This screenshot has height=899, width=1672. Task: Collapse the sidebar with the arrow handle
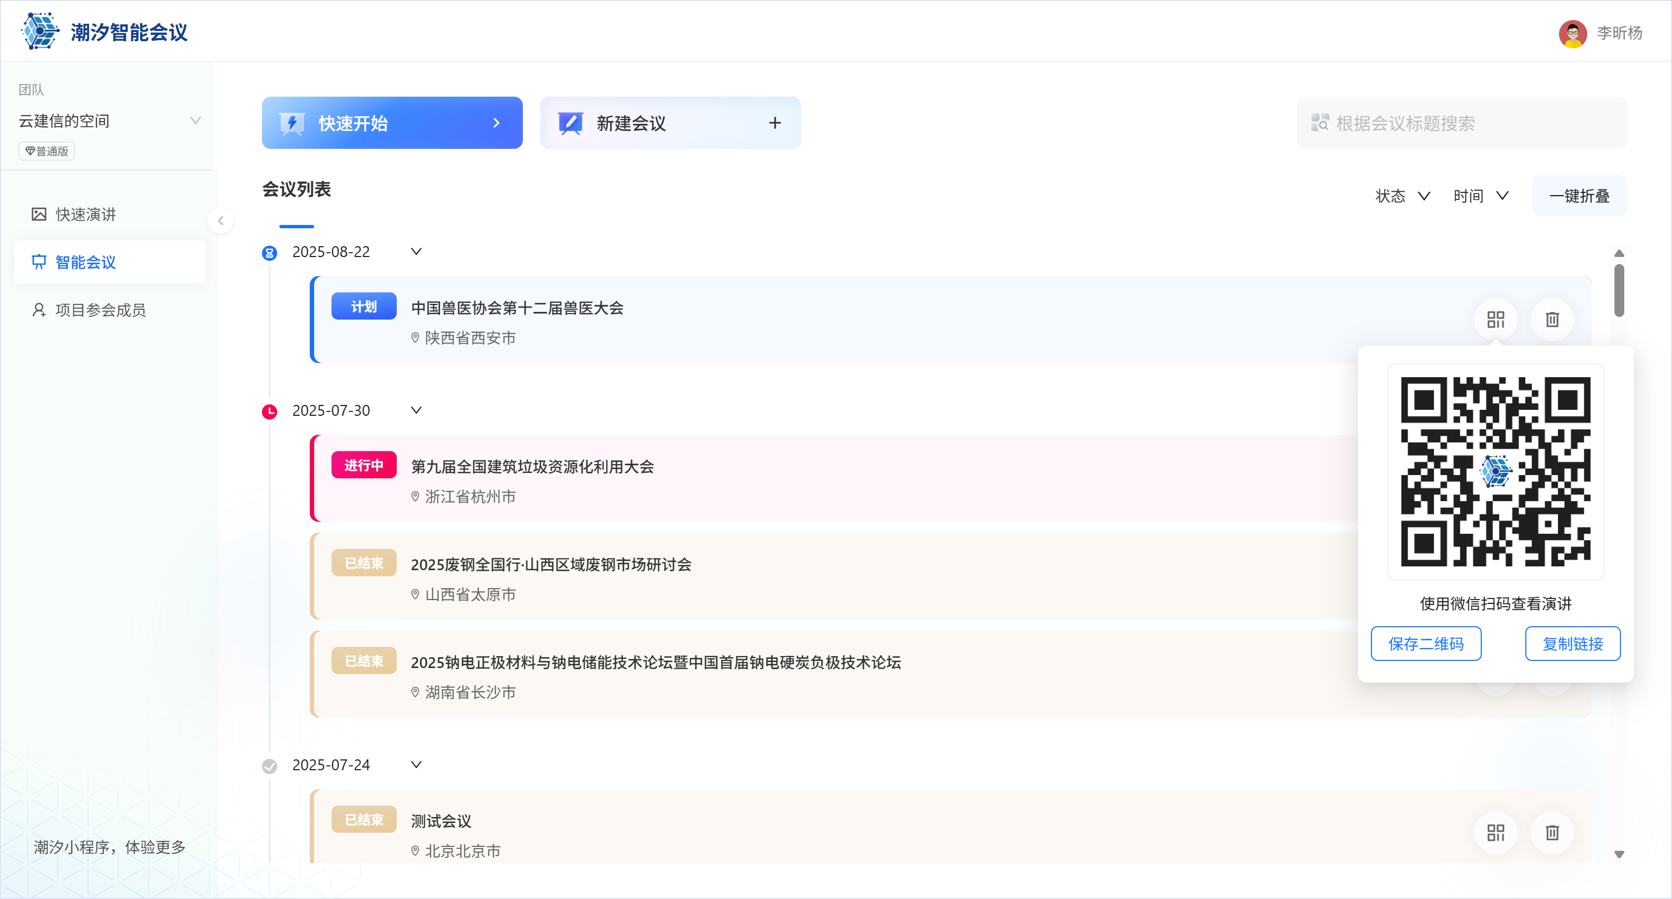pos(221,221)
